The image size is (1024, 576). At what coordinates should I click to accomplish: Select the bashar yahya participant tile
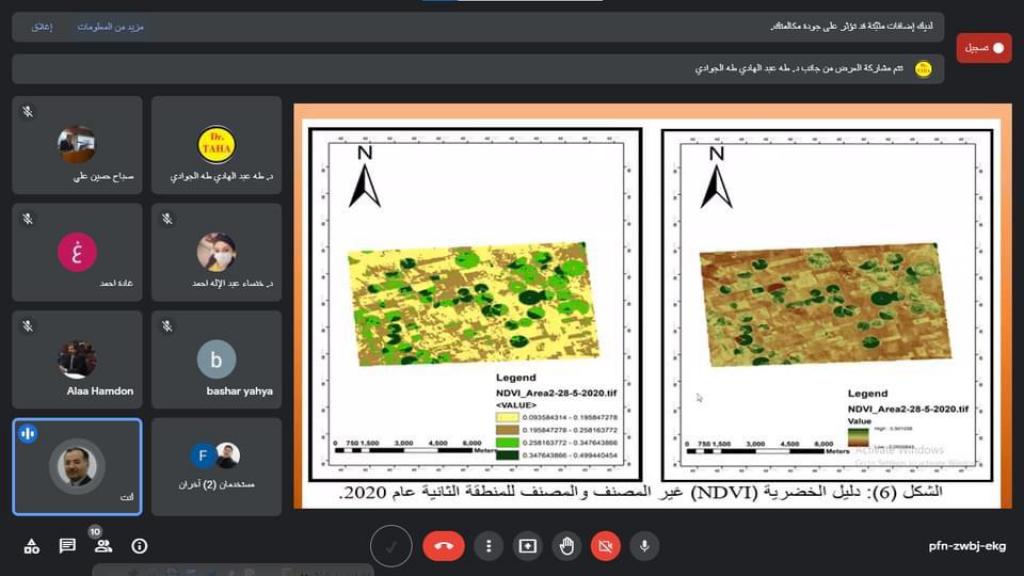(216, 359)
